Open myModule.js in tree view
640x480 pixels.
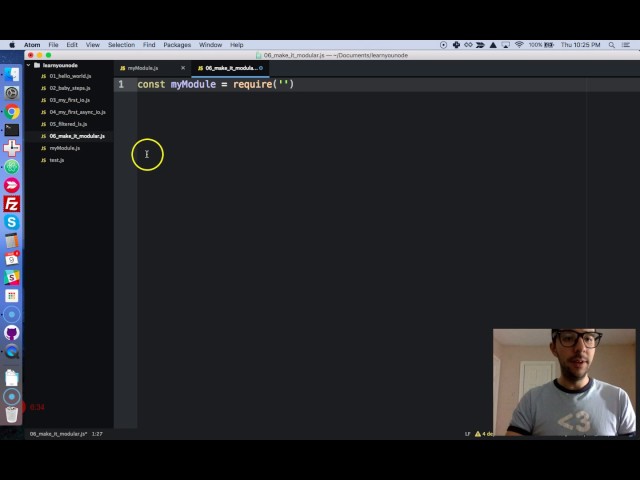click(64, 148)
